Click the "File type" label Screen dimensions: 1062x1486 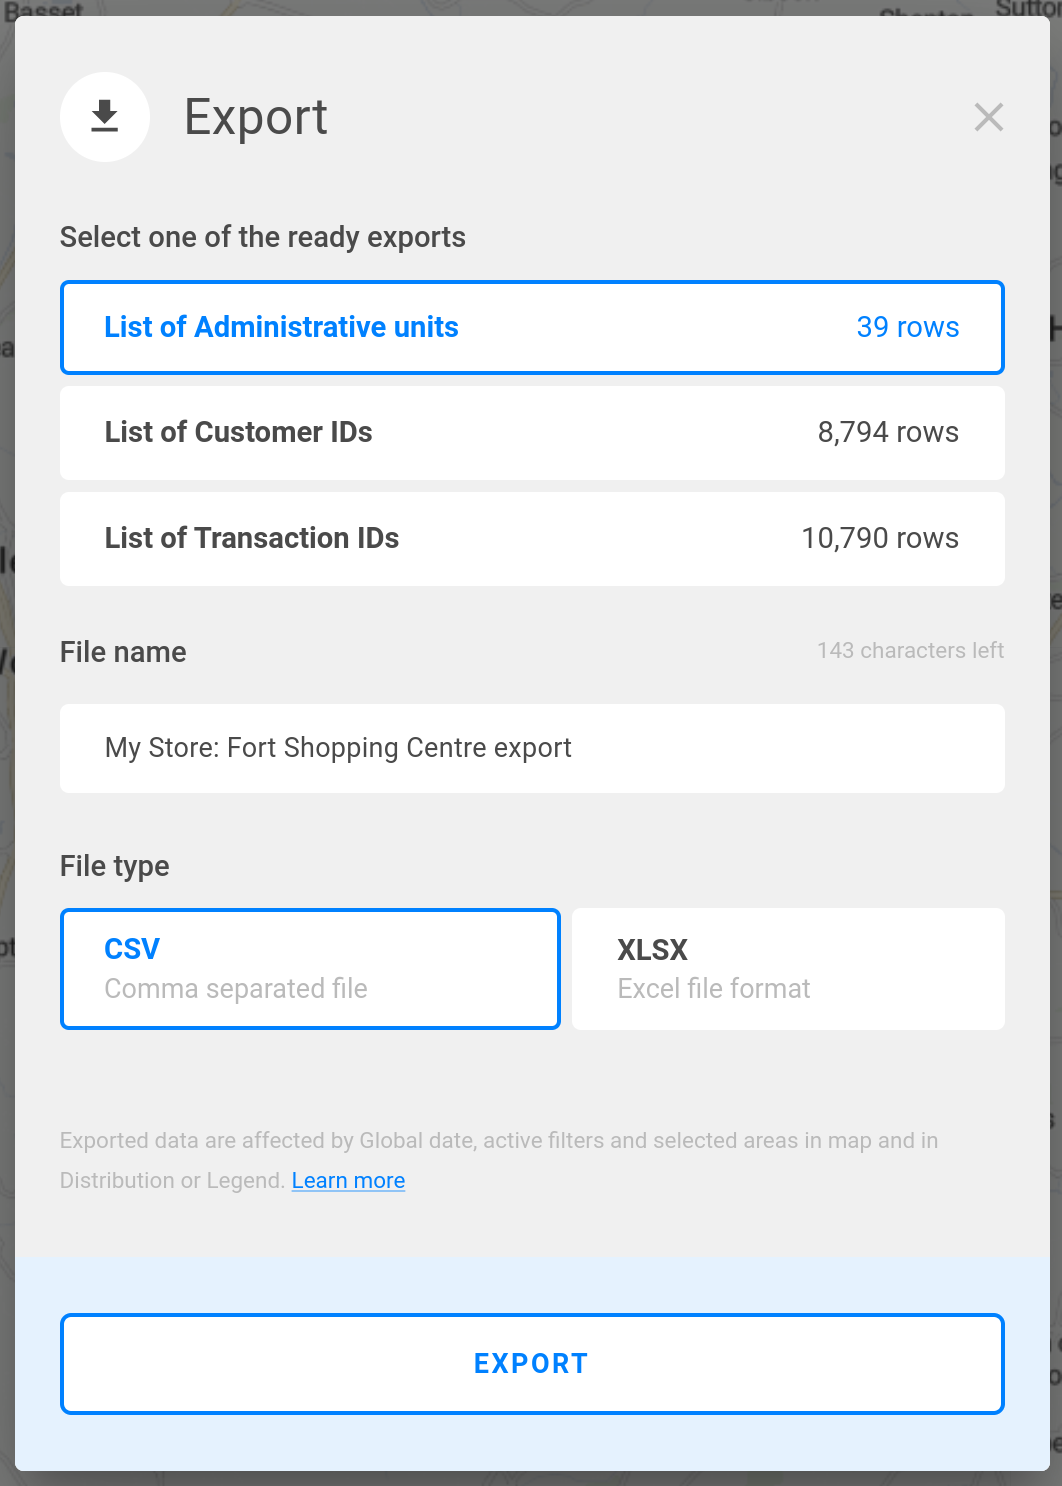point(114,866)
